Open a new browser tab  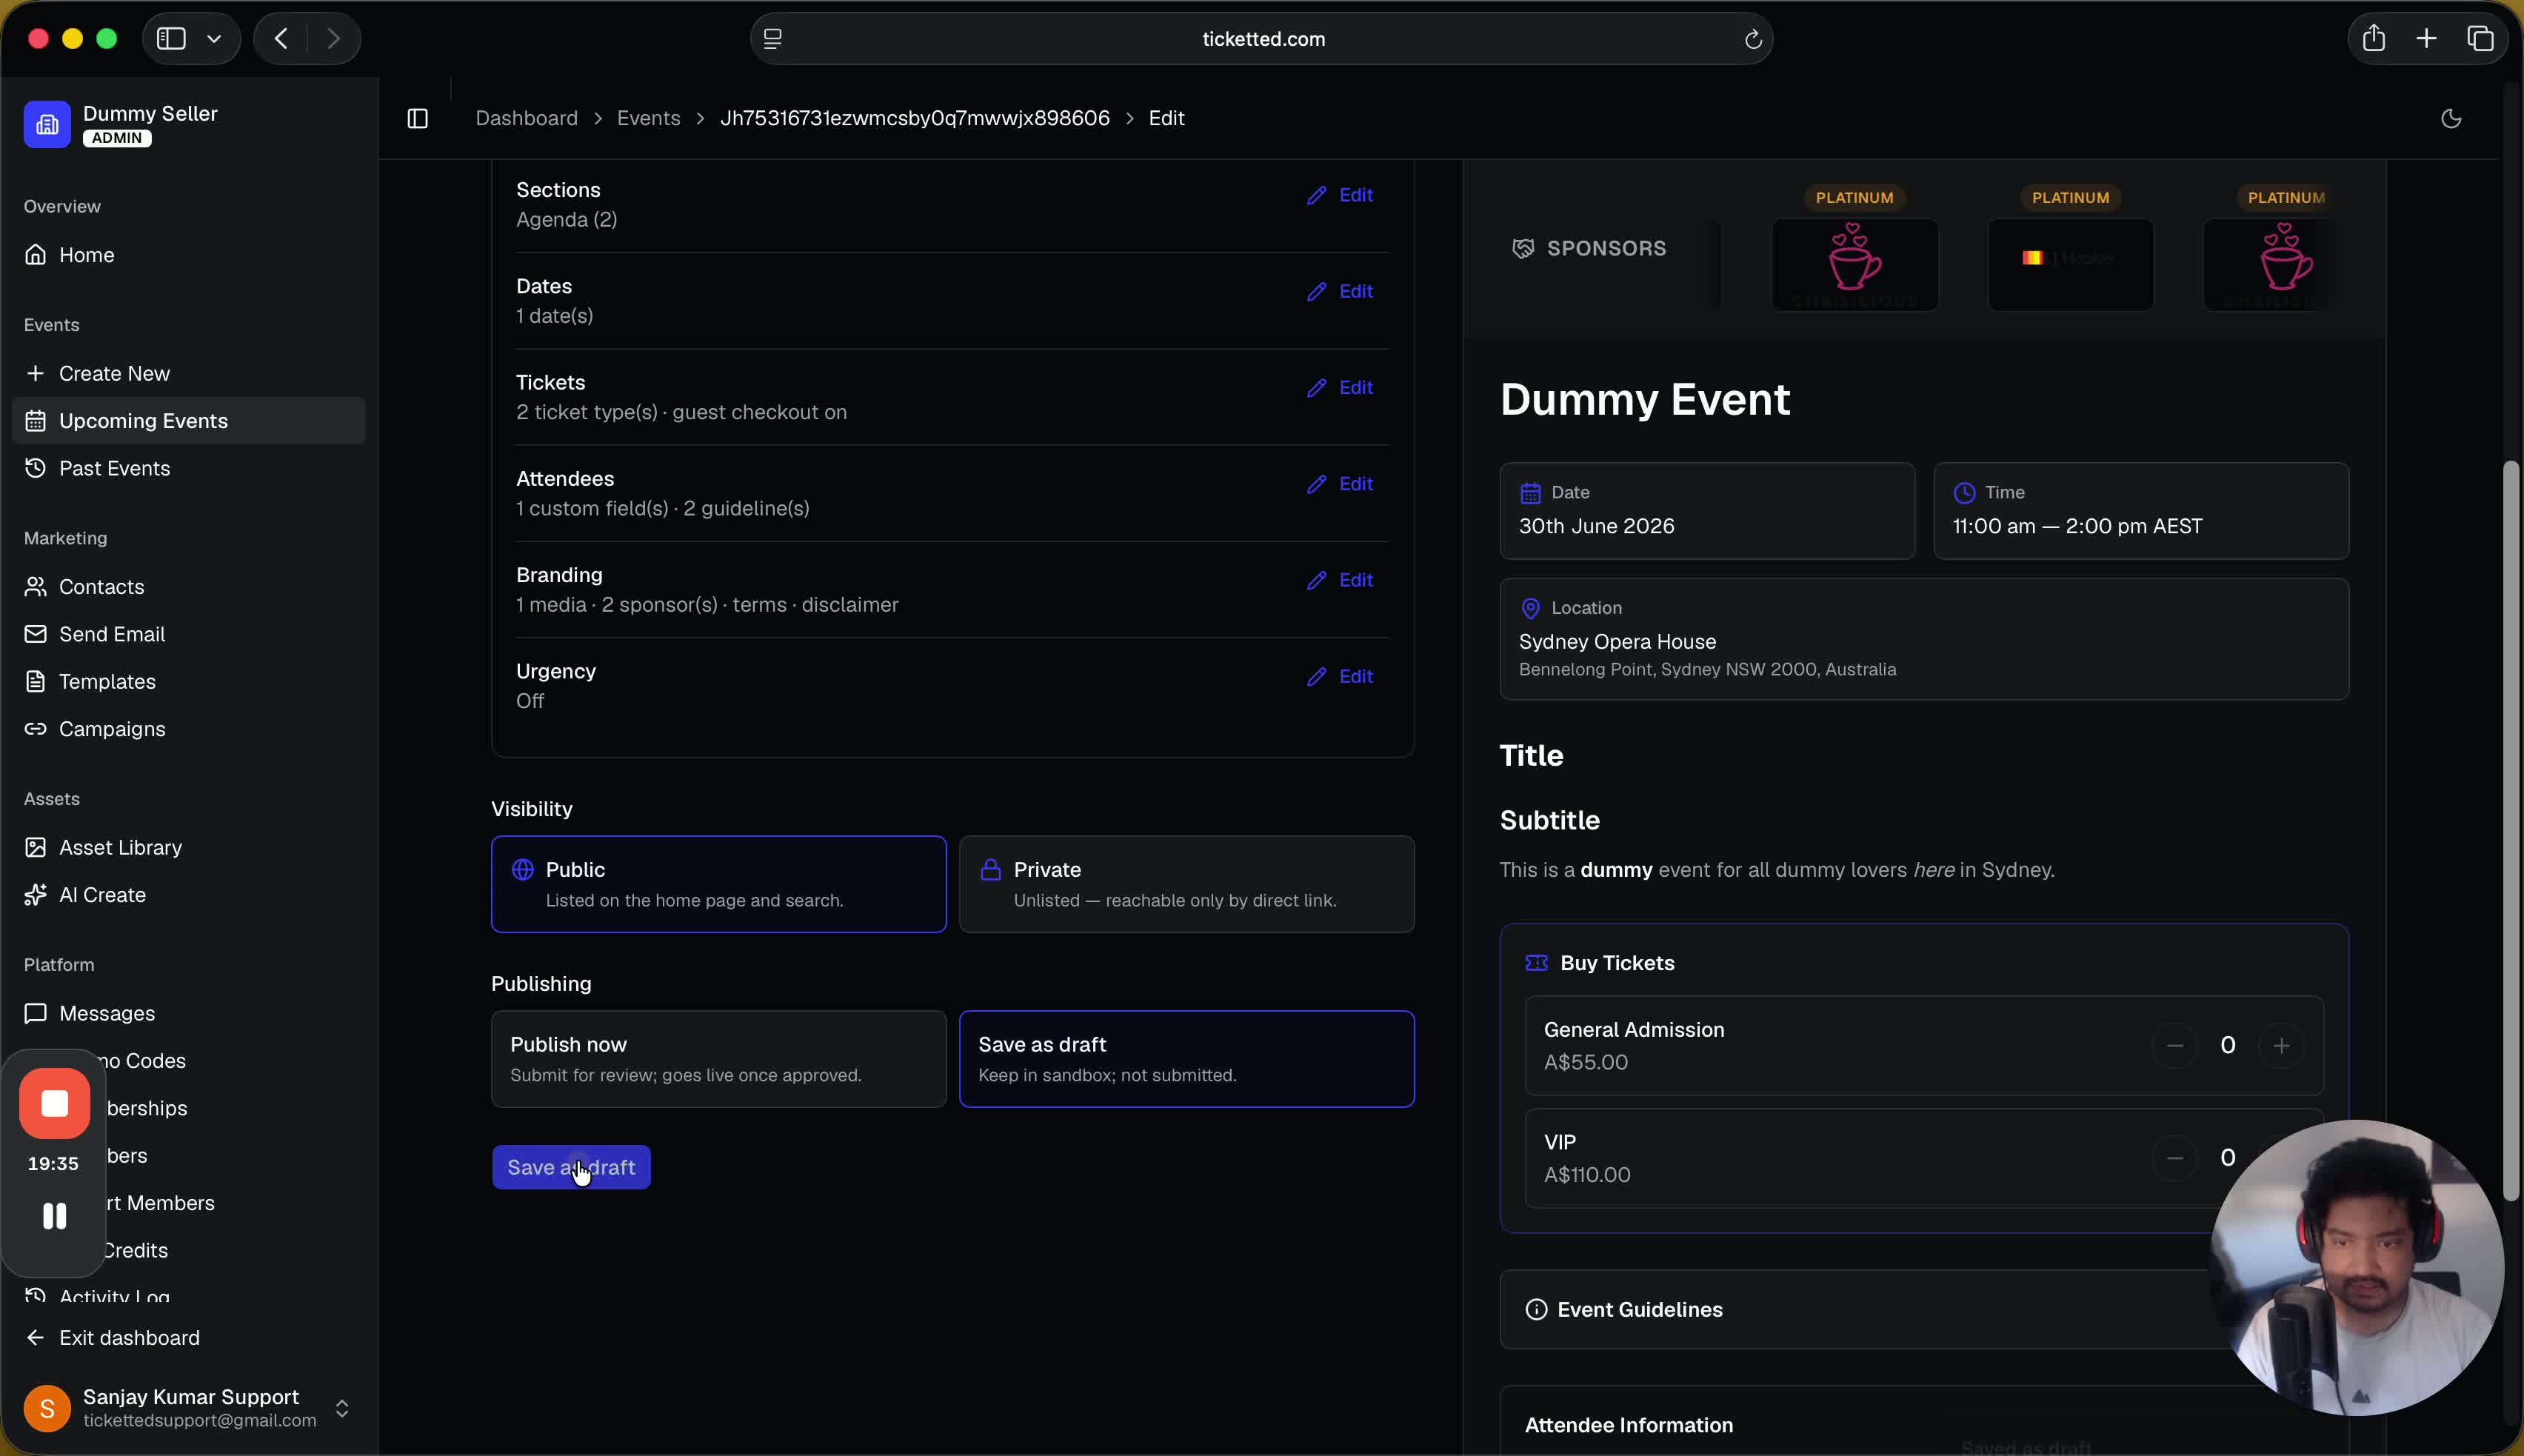coord(2427,39)
